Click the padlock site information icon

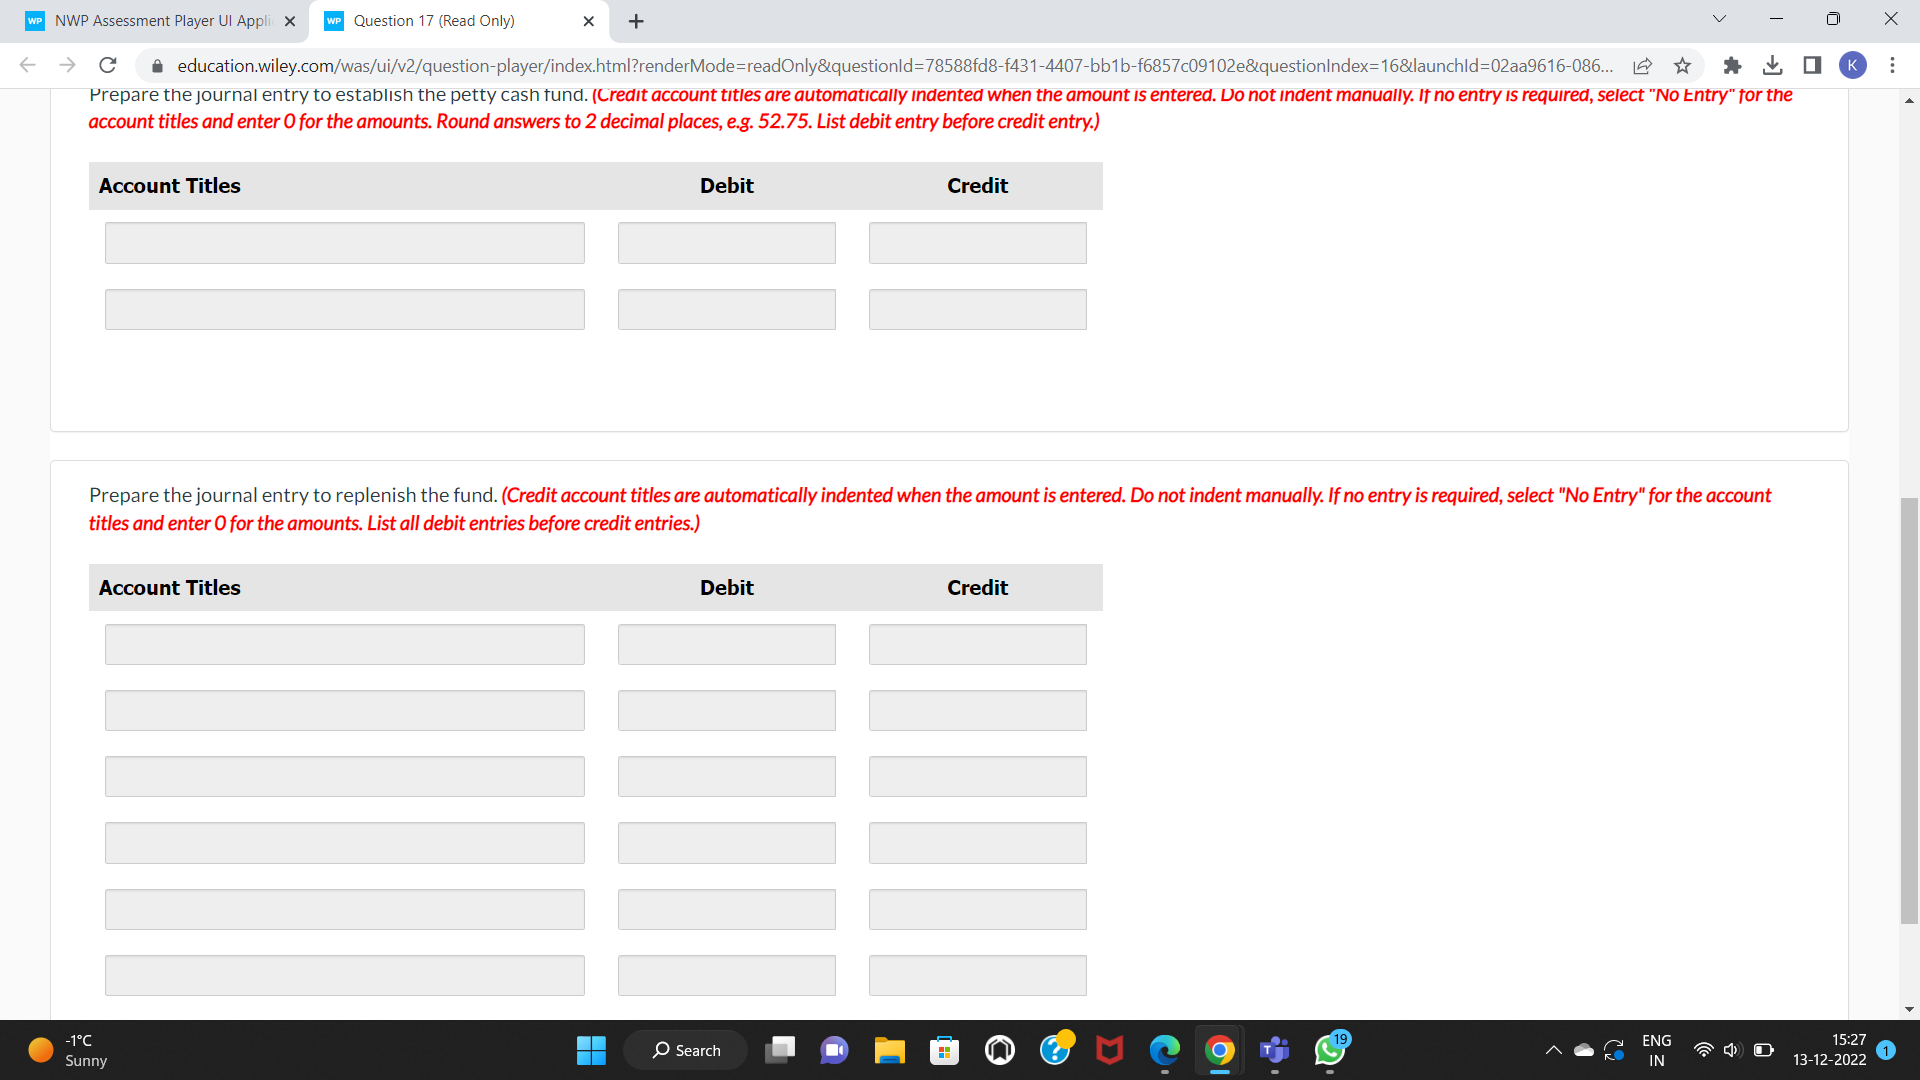coord(157,66)
